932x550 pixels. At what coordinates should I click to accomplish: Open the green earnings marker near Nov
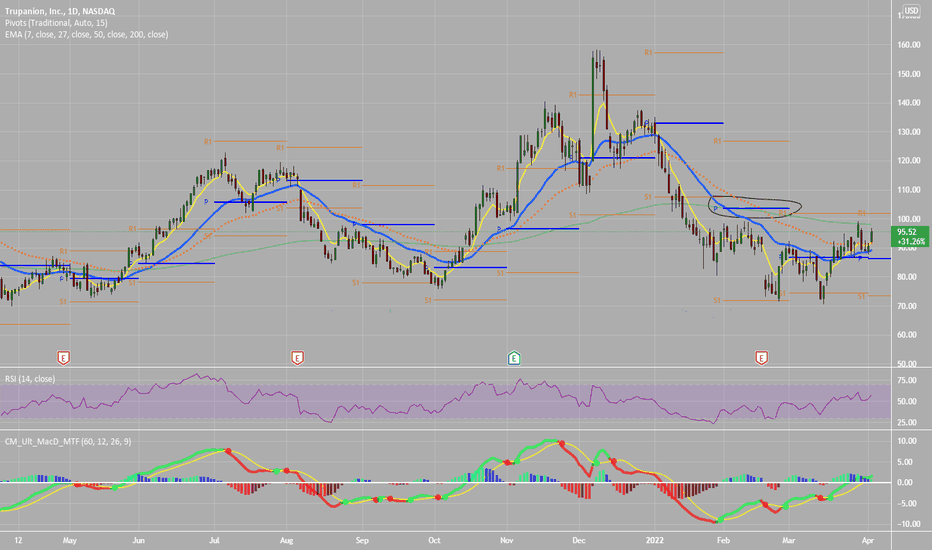coord(514,358)
